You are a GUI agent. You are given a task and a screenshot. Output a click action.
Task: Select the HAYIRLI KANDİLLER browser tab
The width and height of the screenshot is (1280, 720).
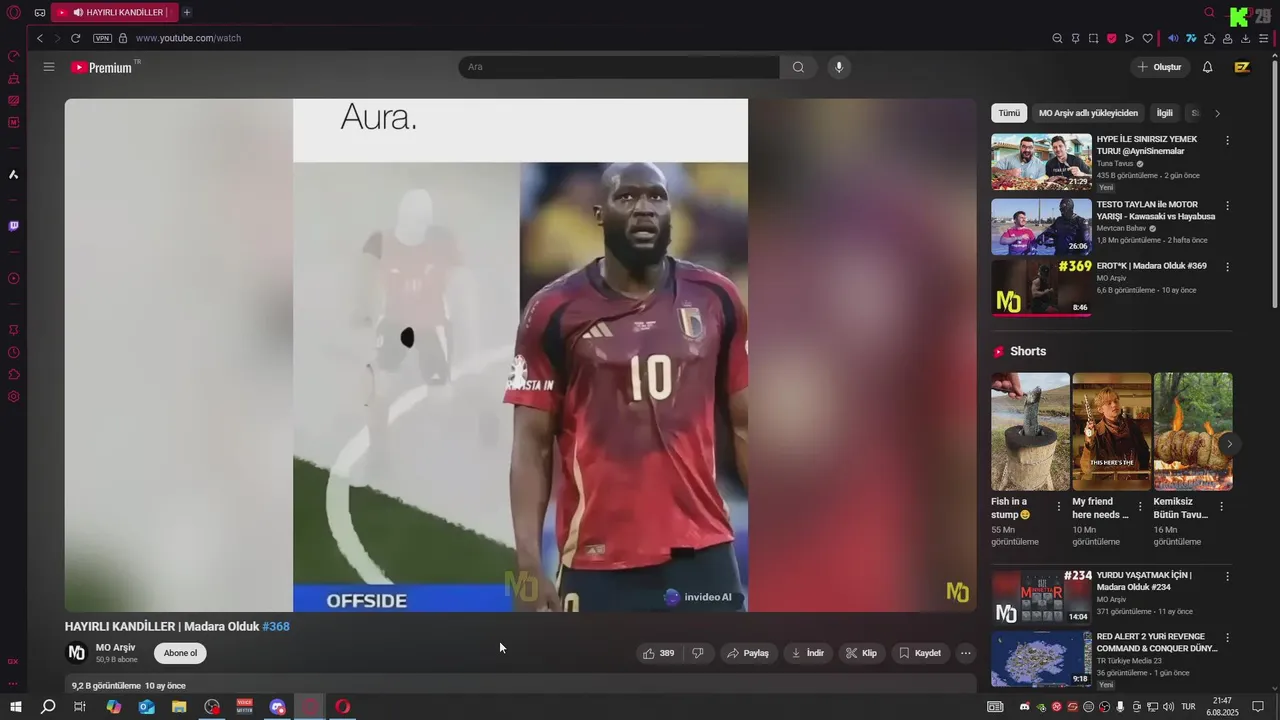[114, 12]
